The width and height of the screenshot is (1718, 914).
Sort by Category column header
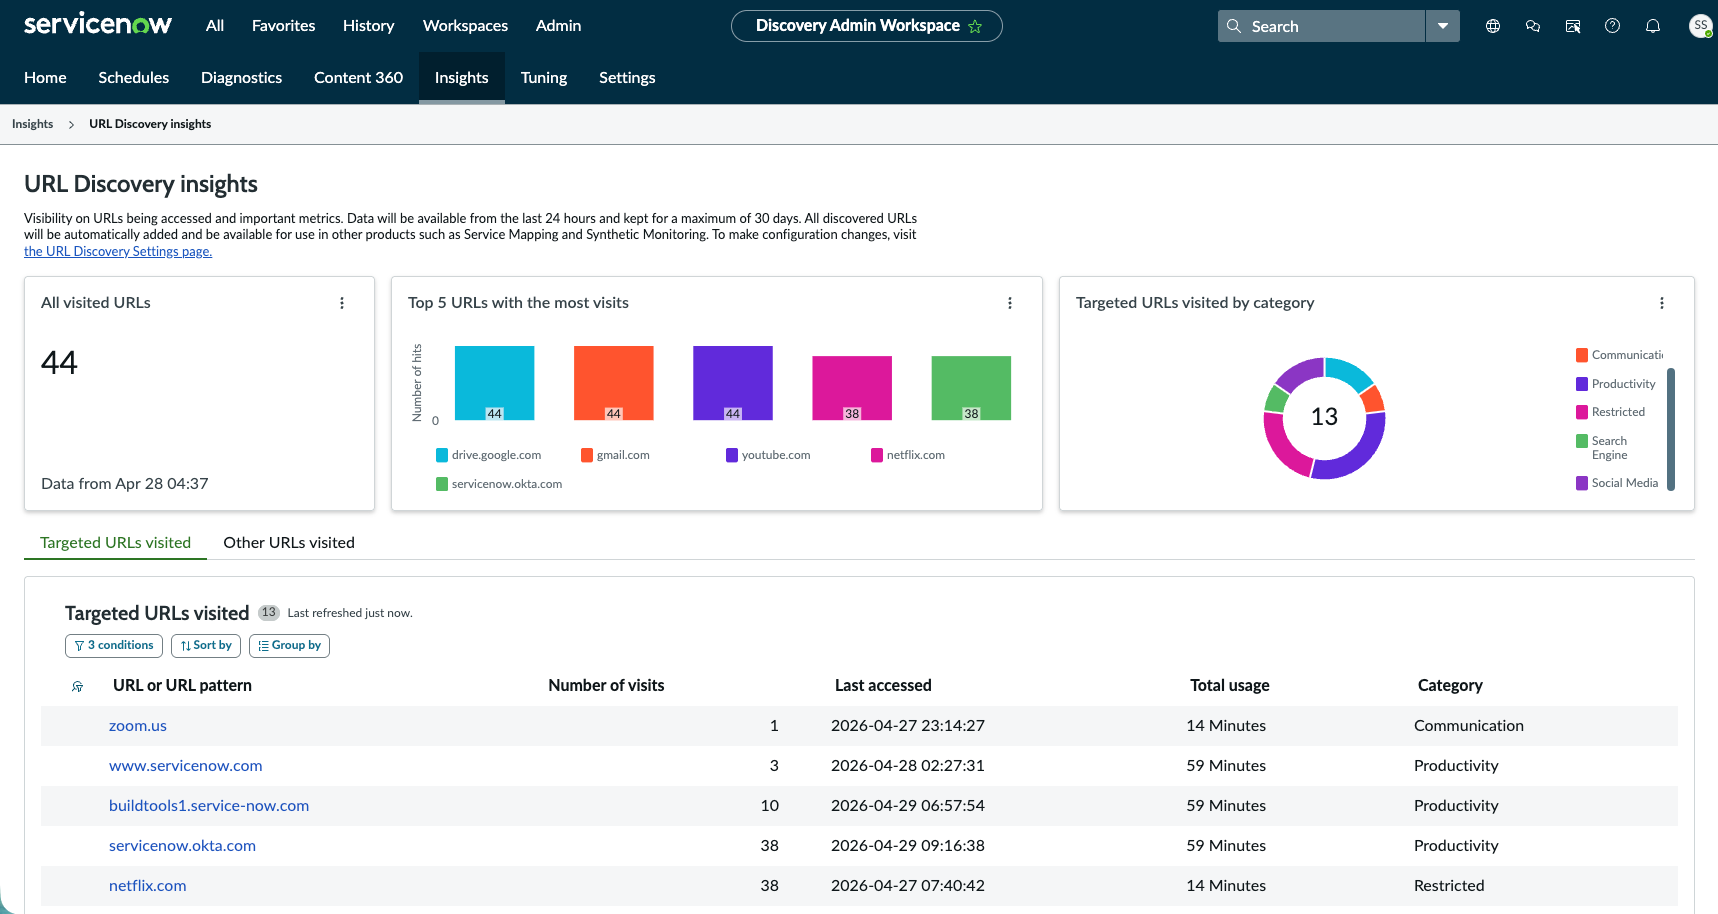1450,686
